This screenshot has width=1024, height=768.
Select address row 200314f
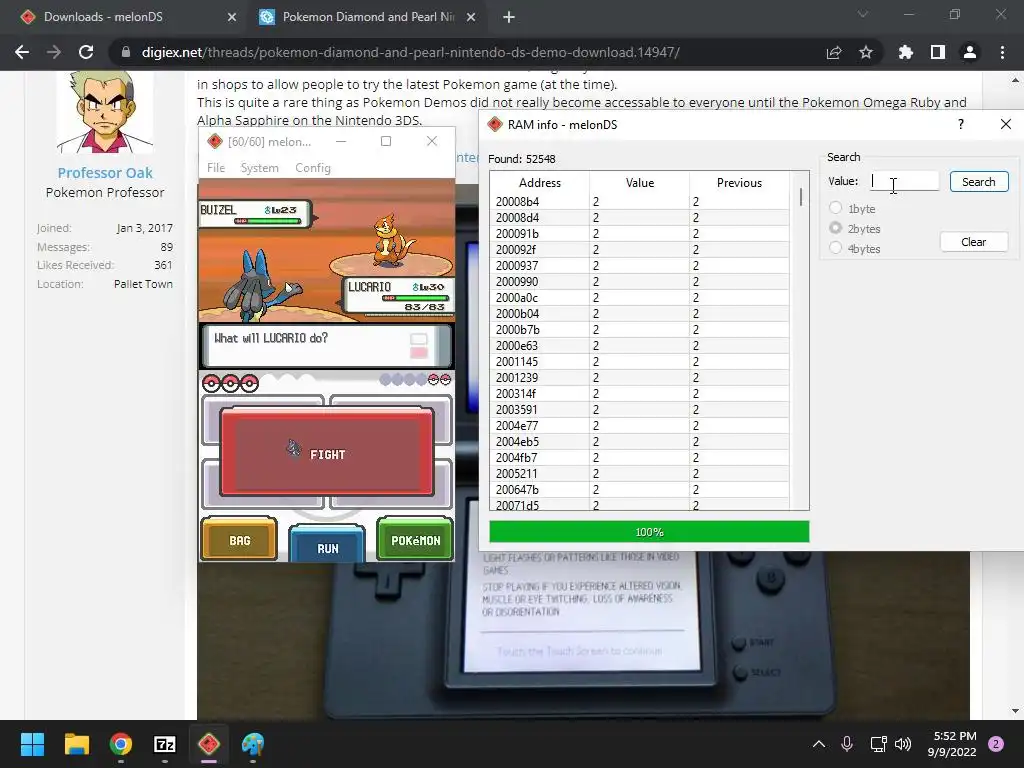click(640, 394)
